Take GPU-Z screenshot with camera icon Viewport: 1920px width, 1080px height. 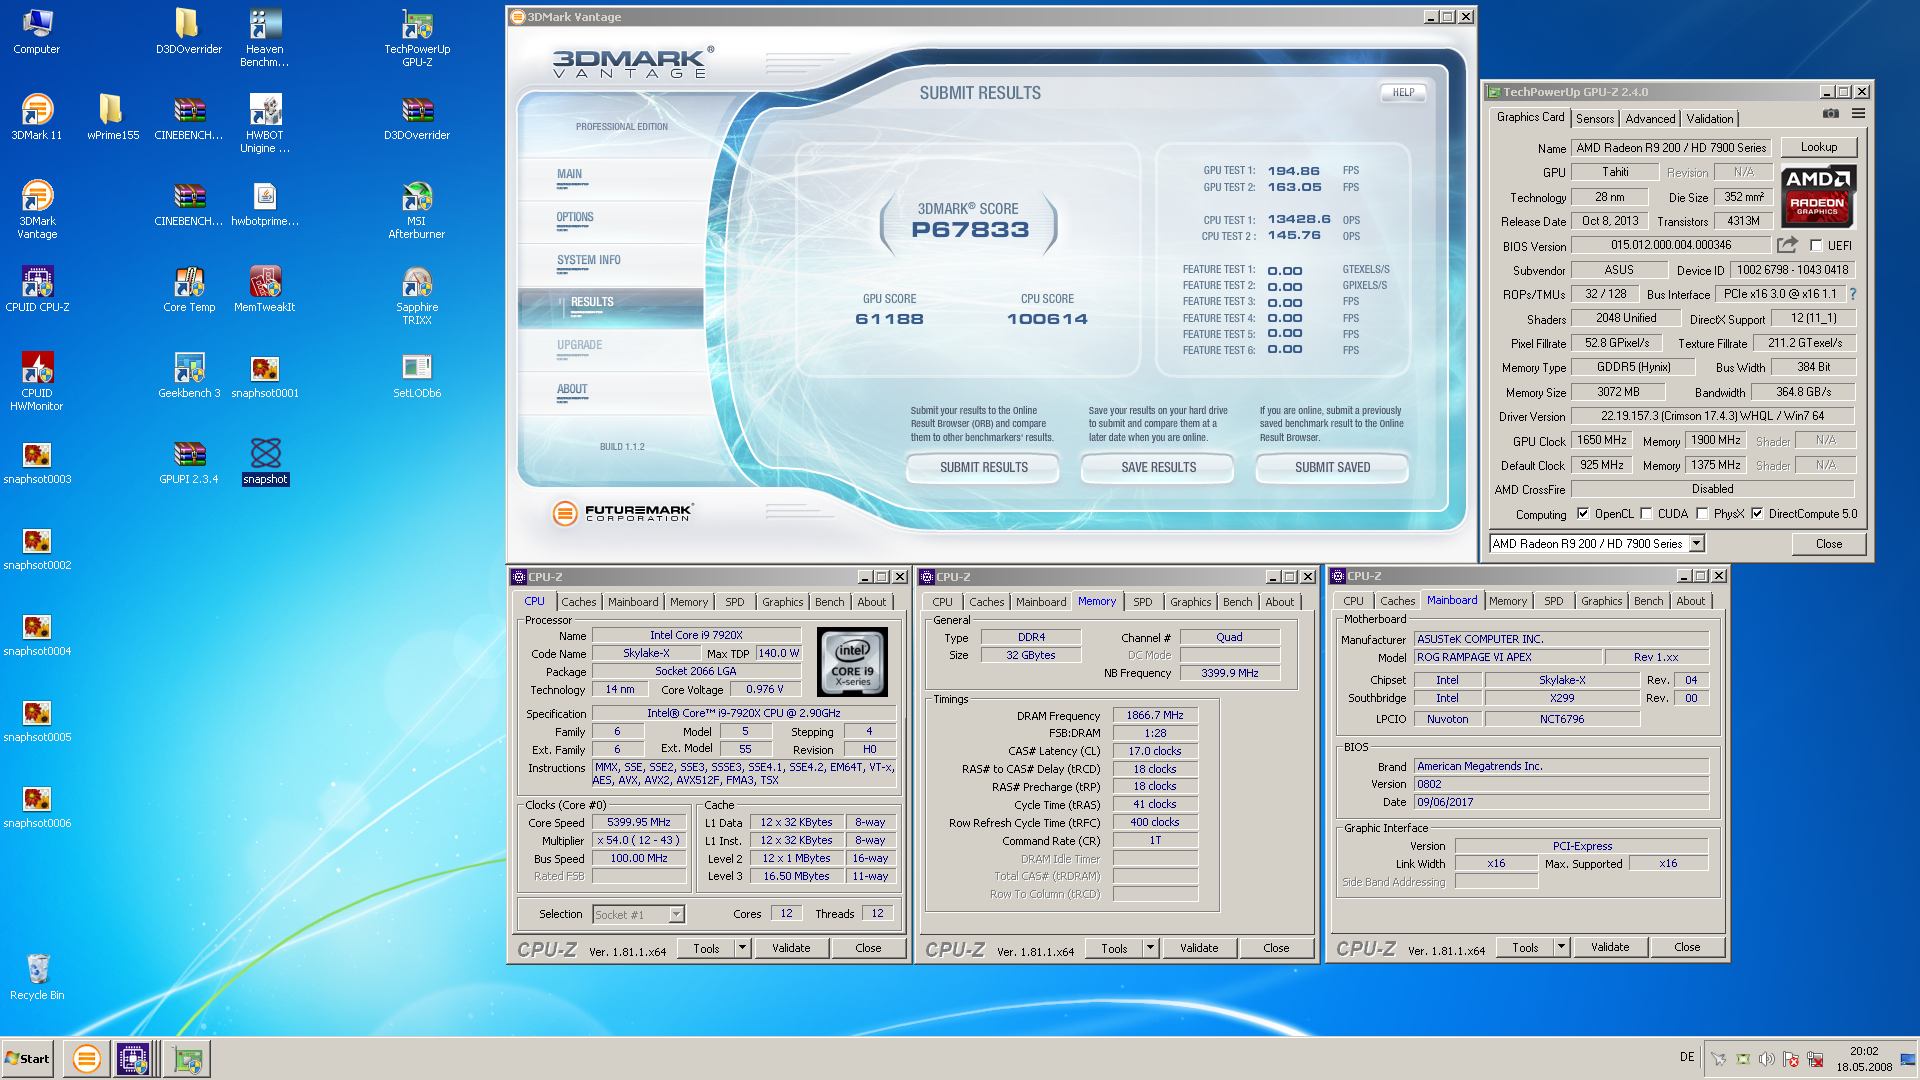coord(1830,114)
